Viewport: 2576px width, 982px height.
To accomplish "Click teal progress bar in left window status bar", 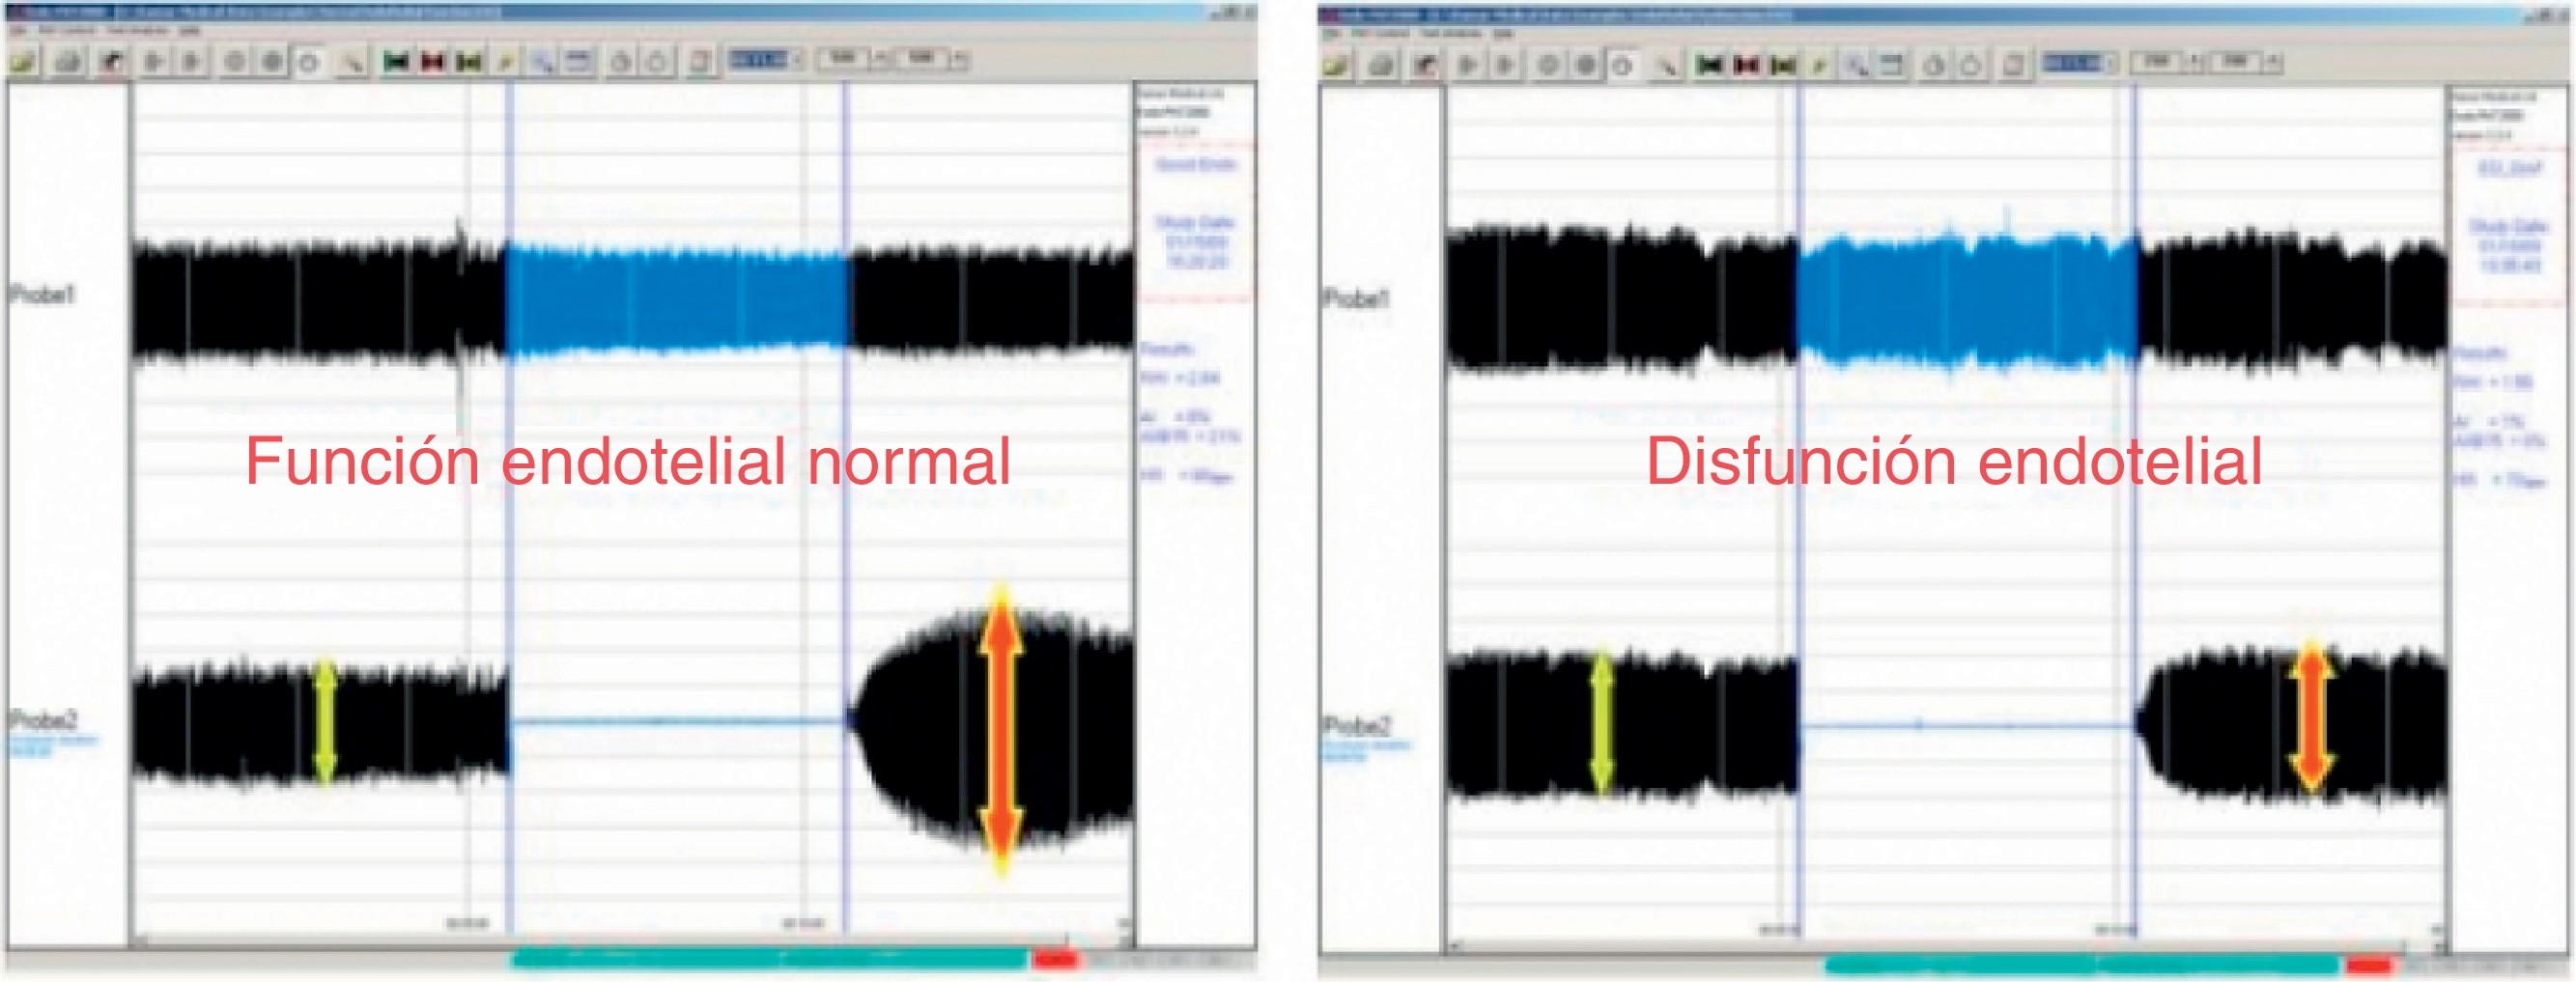I will pyautogui.click(x=769, y=960).
